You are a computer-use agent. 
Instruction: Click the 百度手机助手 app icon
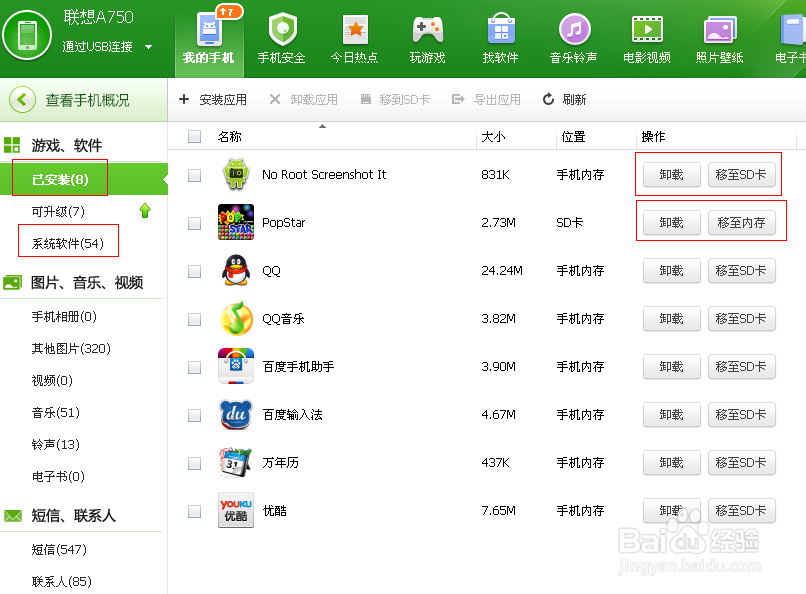pyautogui.click(x=236, y=366)
